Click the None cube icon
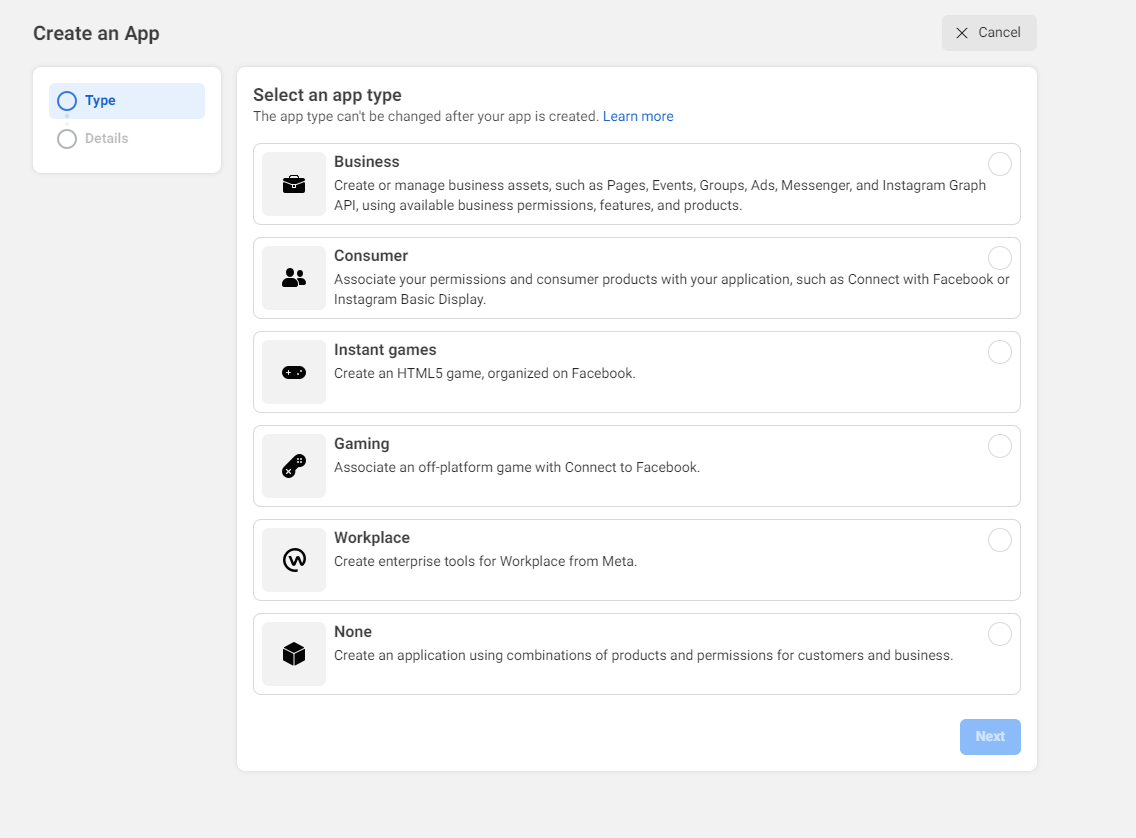The height and width of the screenshot is (838, 1136). (293, 654)
